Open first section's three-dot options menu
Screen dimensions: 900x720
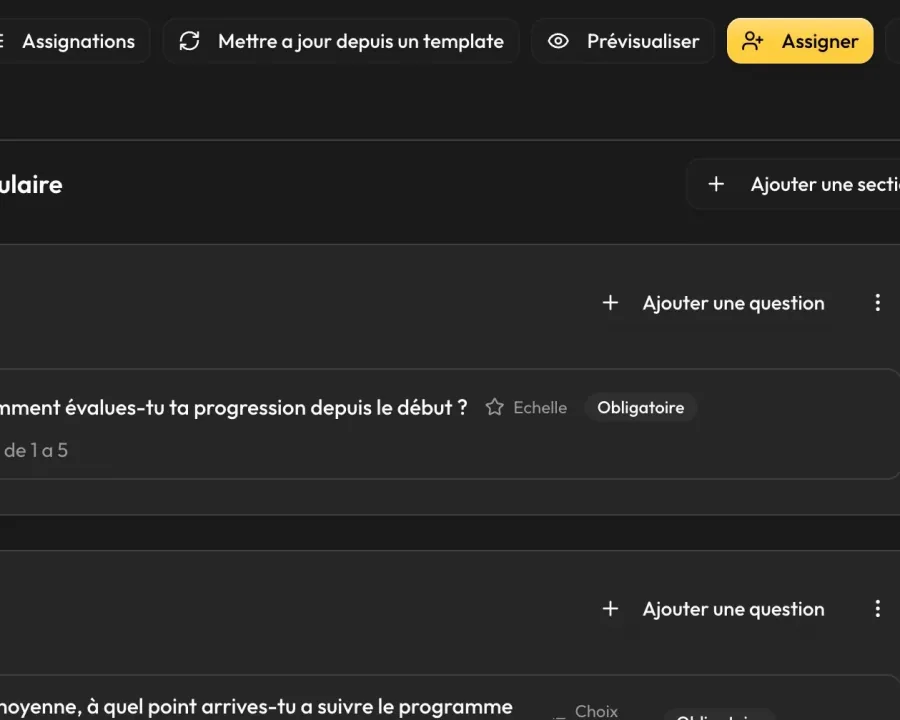tap(878, 303)
